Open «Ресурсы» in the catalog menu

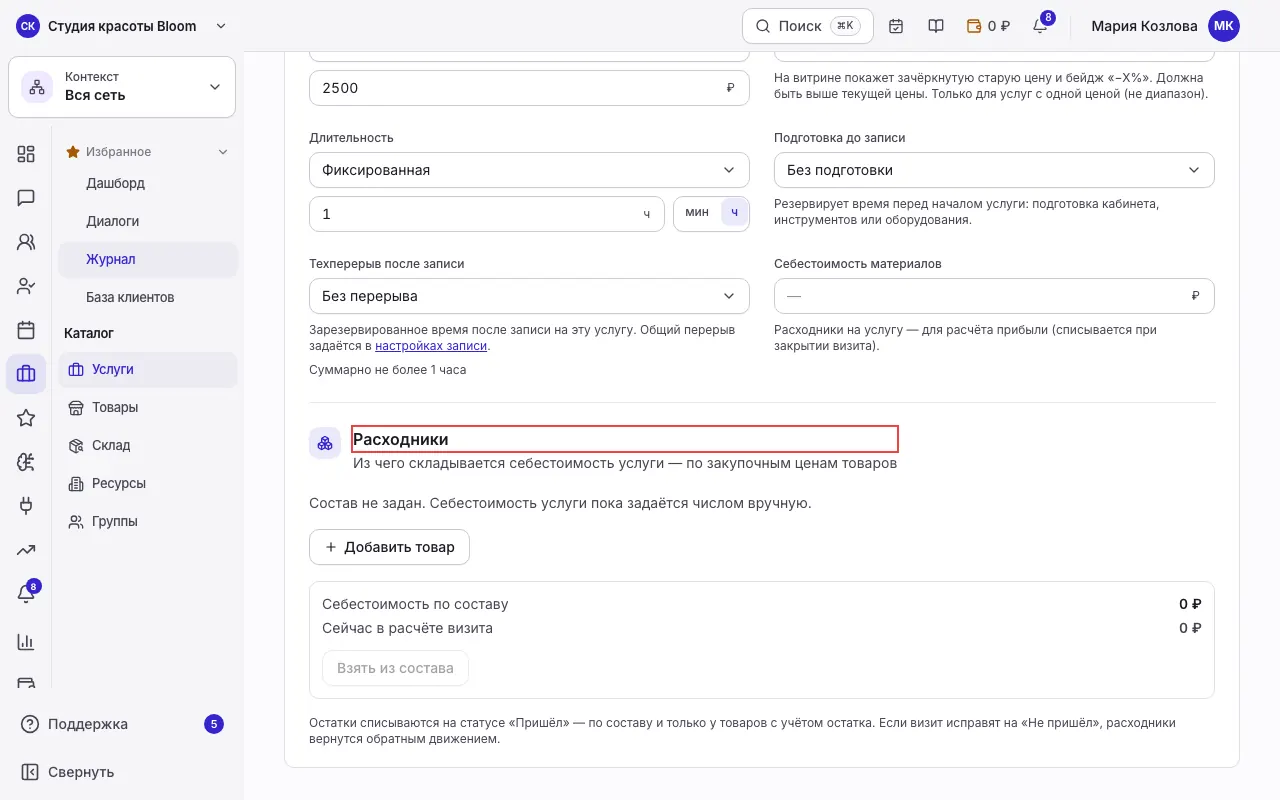pos(148,483)
